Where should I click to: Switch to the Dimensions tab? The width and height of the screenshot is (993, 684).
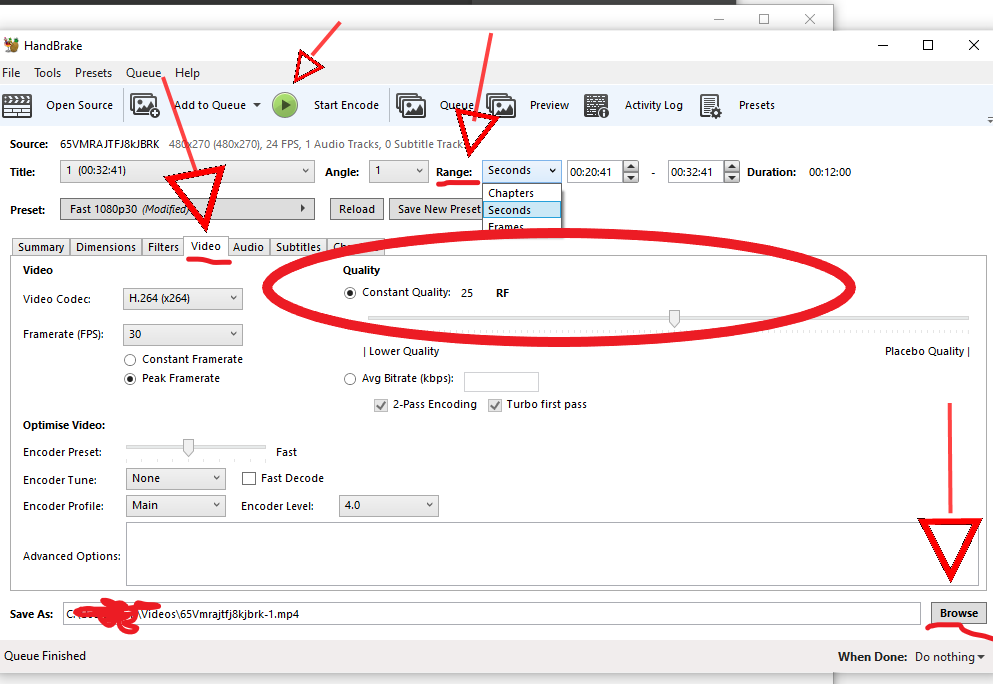(106, 247)
